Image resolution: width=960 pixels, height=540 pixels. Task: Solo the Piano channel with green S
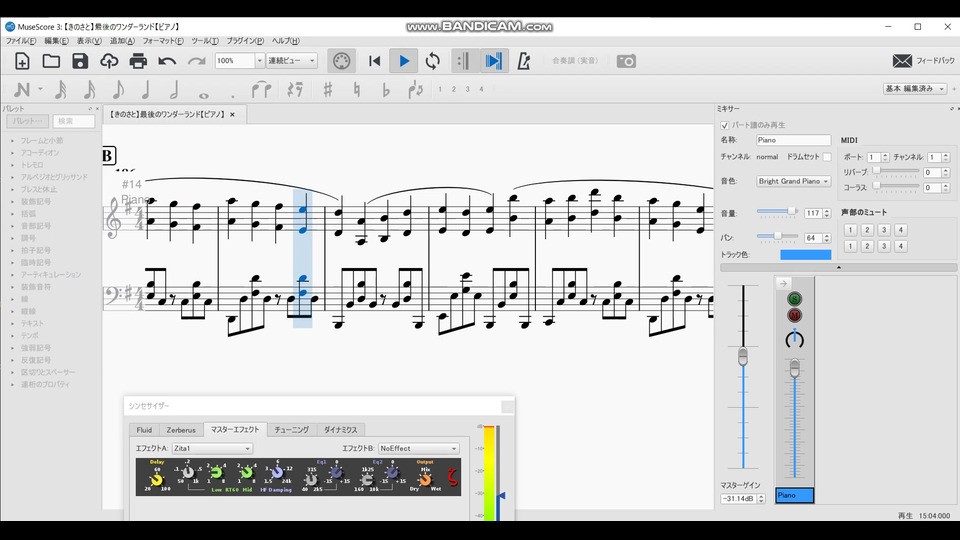click(794, 299)
